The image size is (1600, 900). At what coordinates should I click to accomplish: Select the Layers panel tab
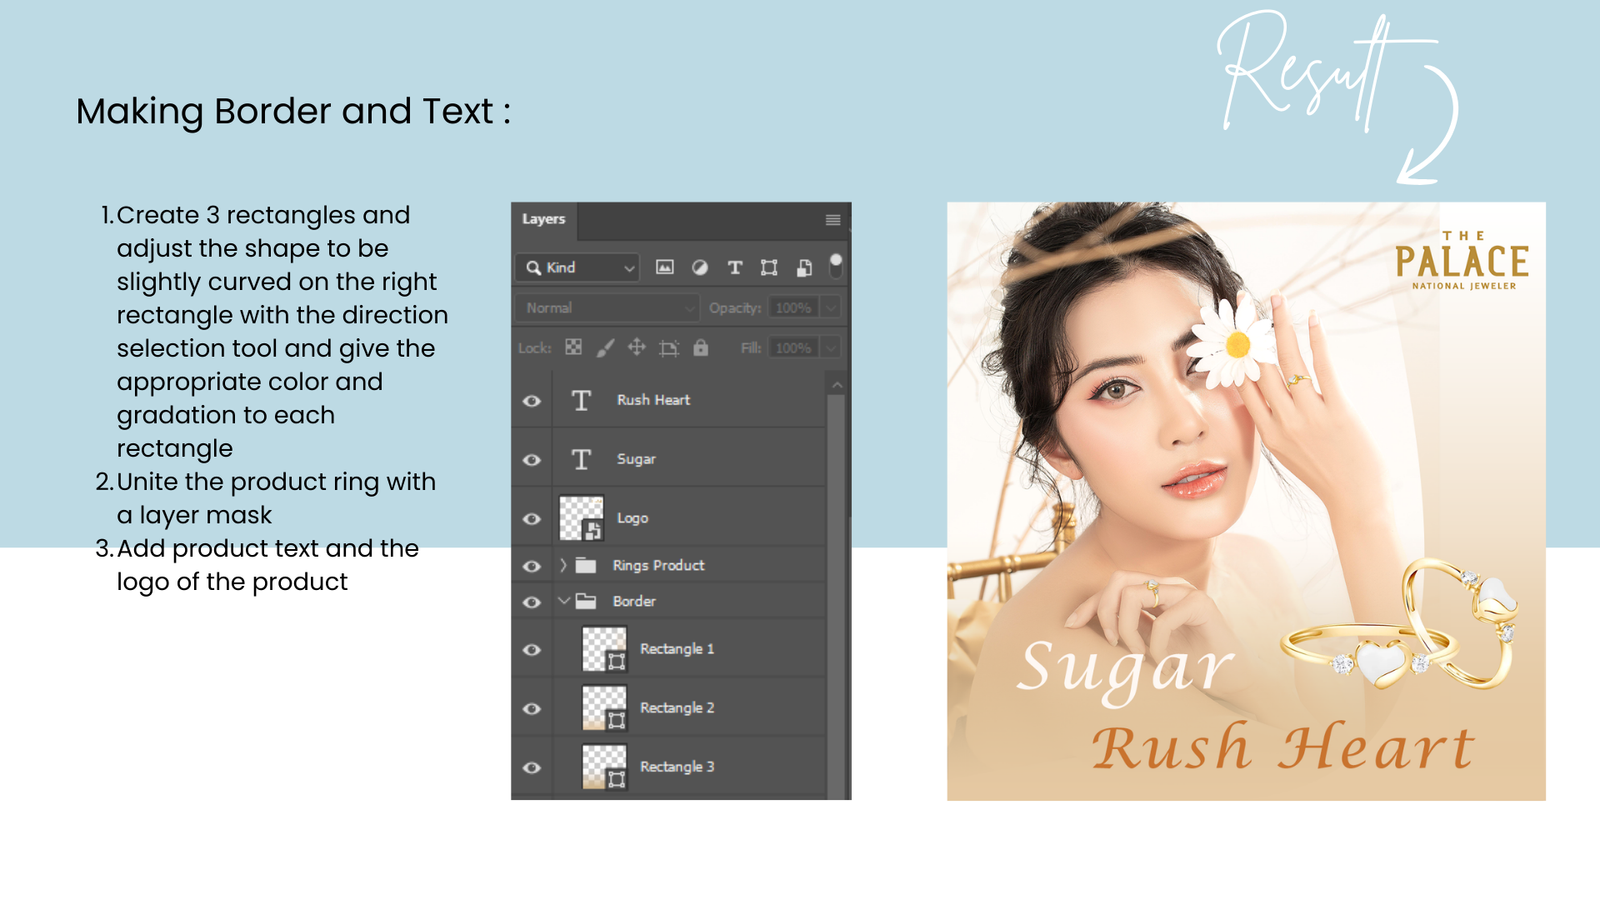click(543, 219)
